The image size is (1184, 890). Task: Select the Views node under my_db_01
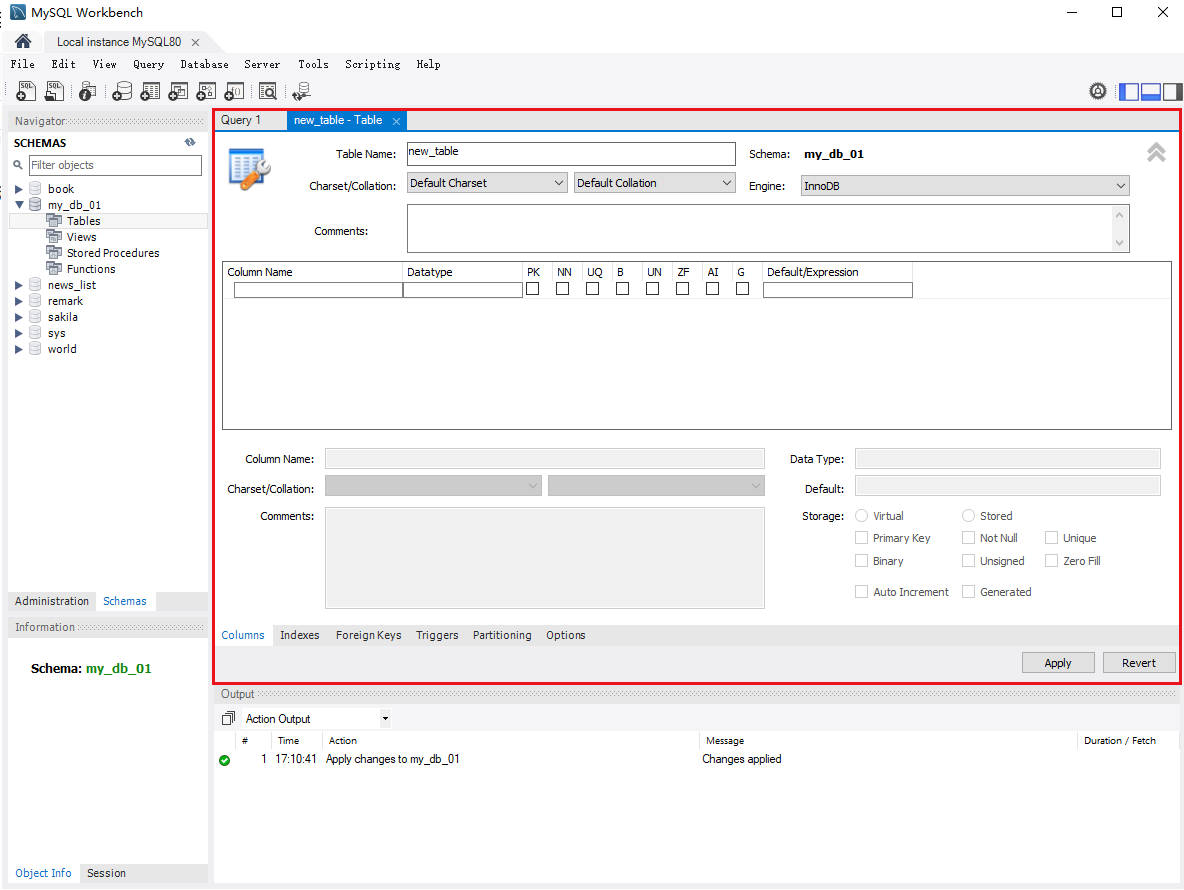(81, 237)
